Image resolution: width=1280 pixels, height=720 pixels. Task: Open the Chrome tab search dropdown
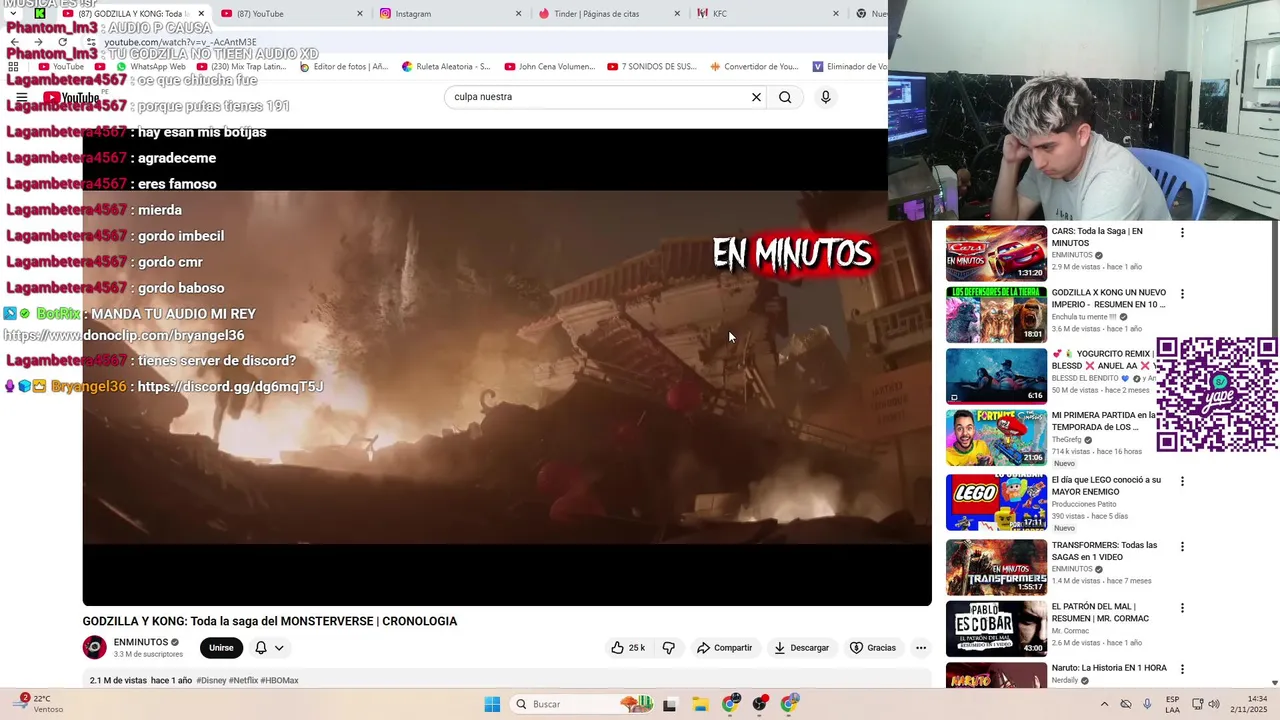(x=13, y=14)
